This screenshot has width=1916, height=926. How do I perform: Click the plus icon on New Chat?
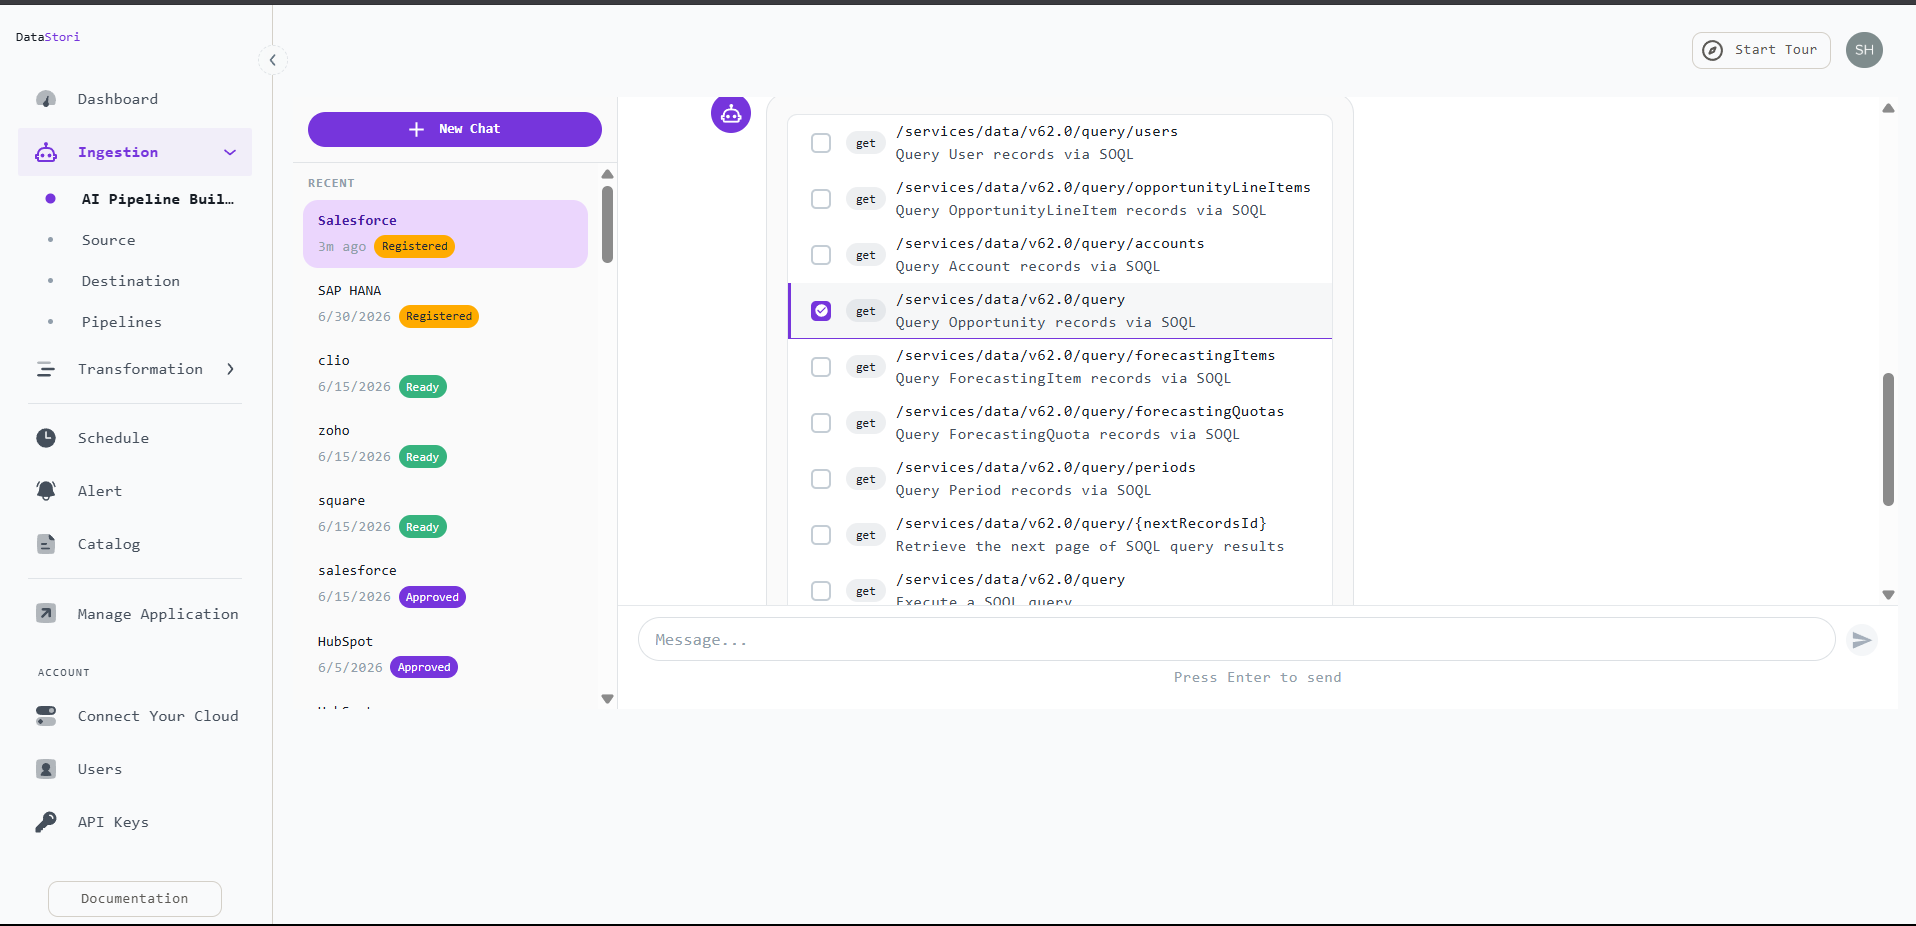(417, 129)
